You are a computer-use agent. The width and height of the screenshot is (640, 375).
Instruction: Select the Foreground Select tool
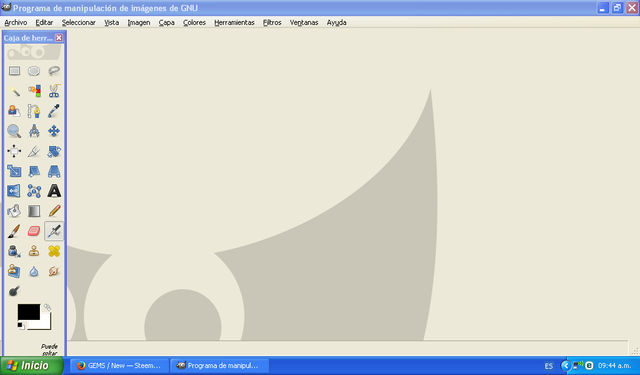click(14, 111)
